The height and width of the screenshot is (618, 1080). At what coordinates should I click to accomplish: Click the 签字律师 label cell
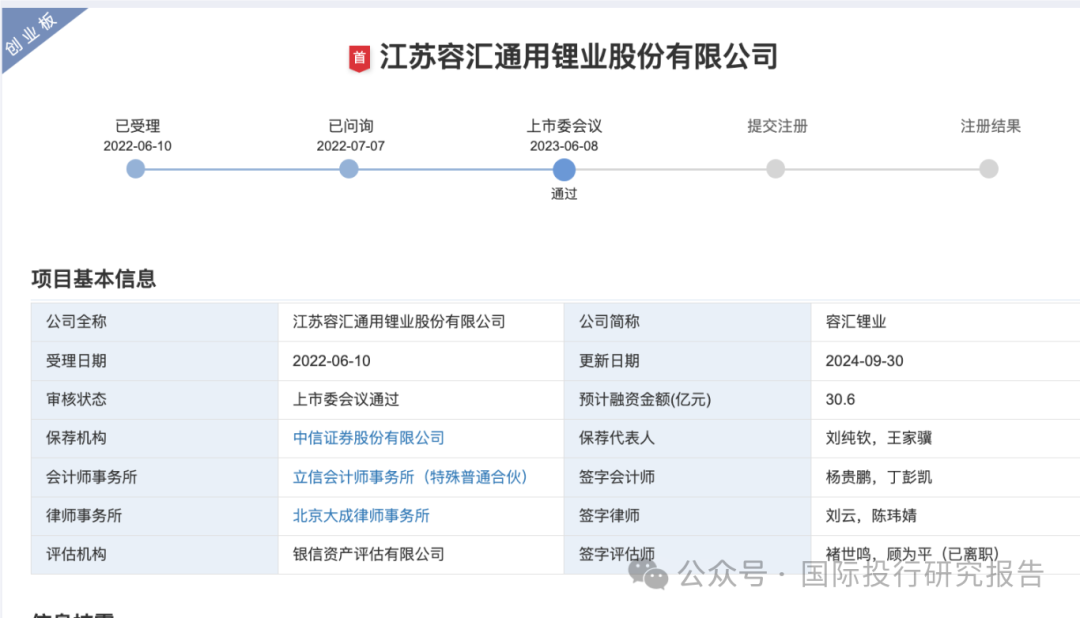(x=687, y=515)
